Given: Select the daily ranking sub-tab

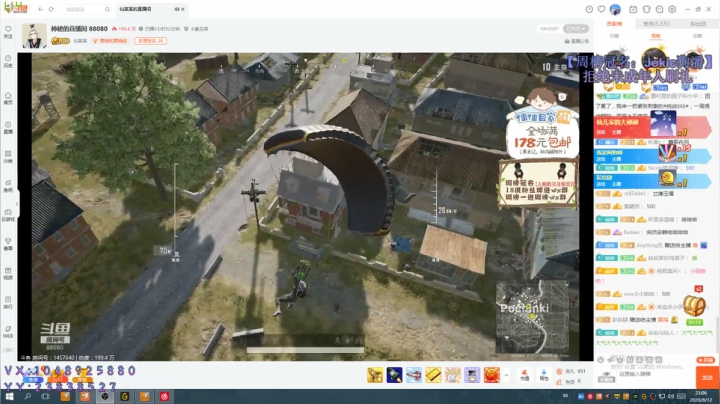Looking at the screenshot, I should [614, 35].
